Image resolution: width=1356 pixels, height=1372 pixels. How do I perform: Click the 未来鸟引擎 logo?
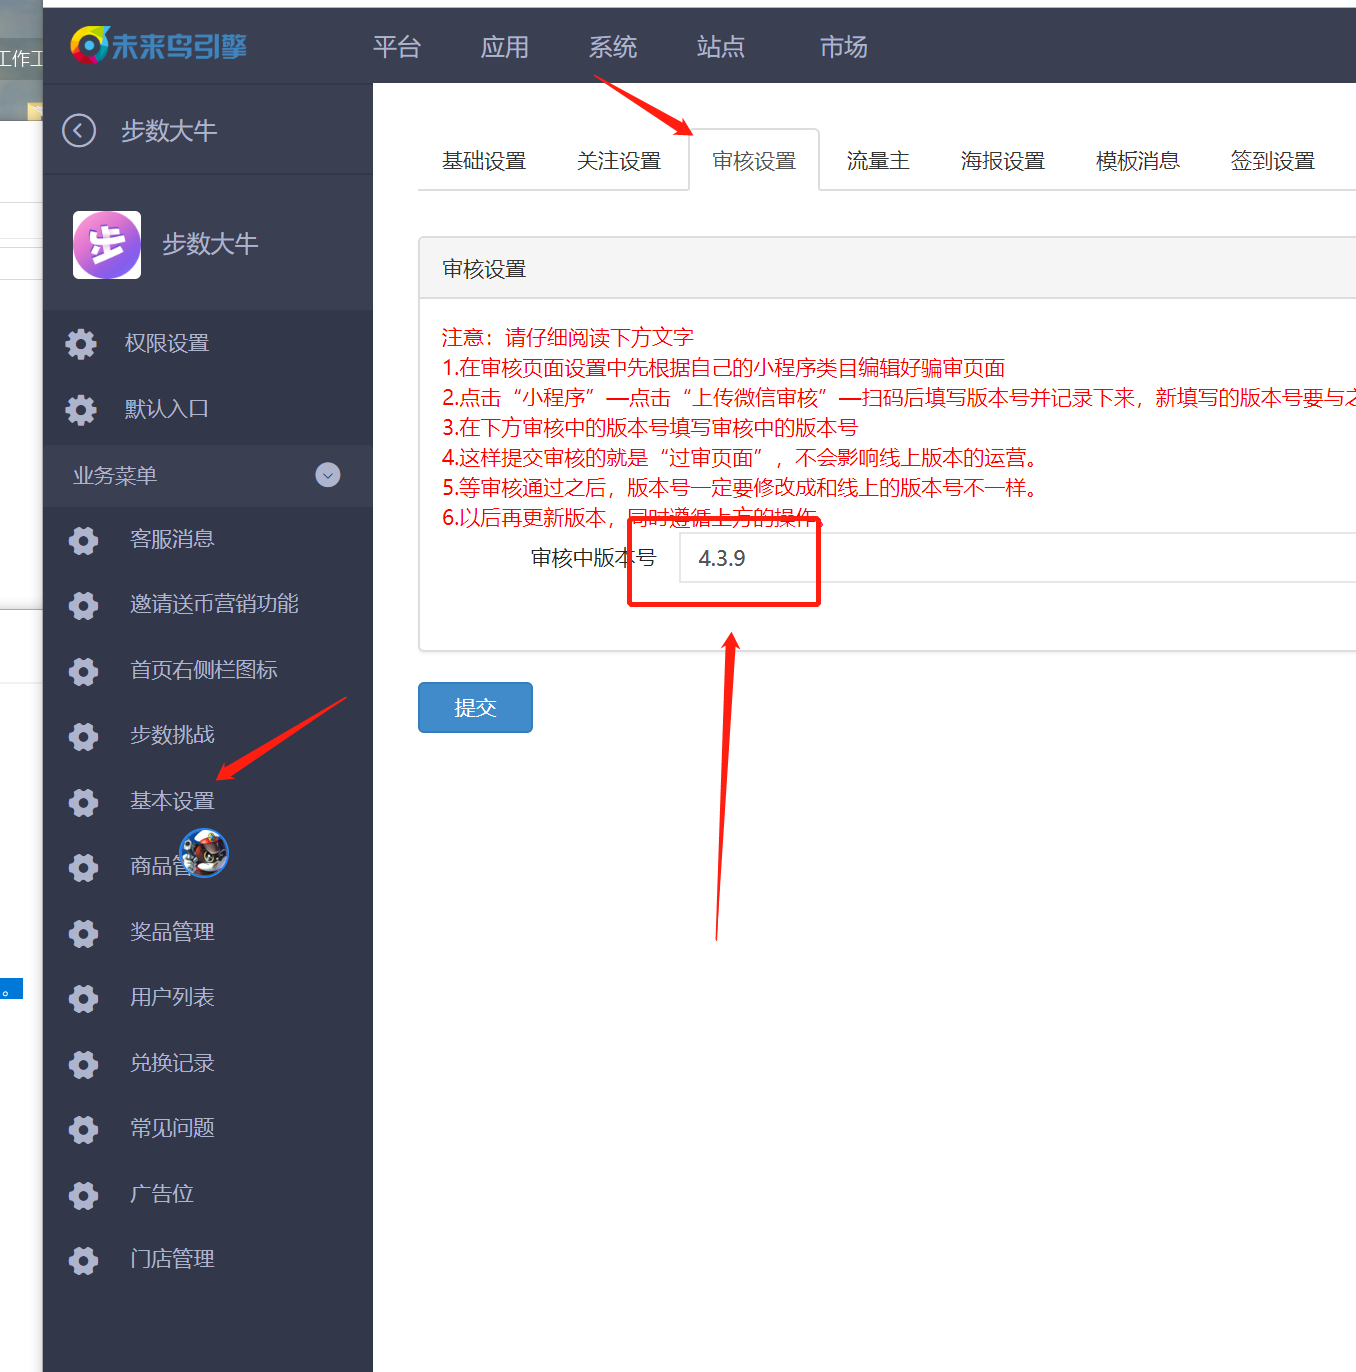pyautogui.click(x=159, y=45)
